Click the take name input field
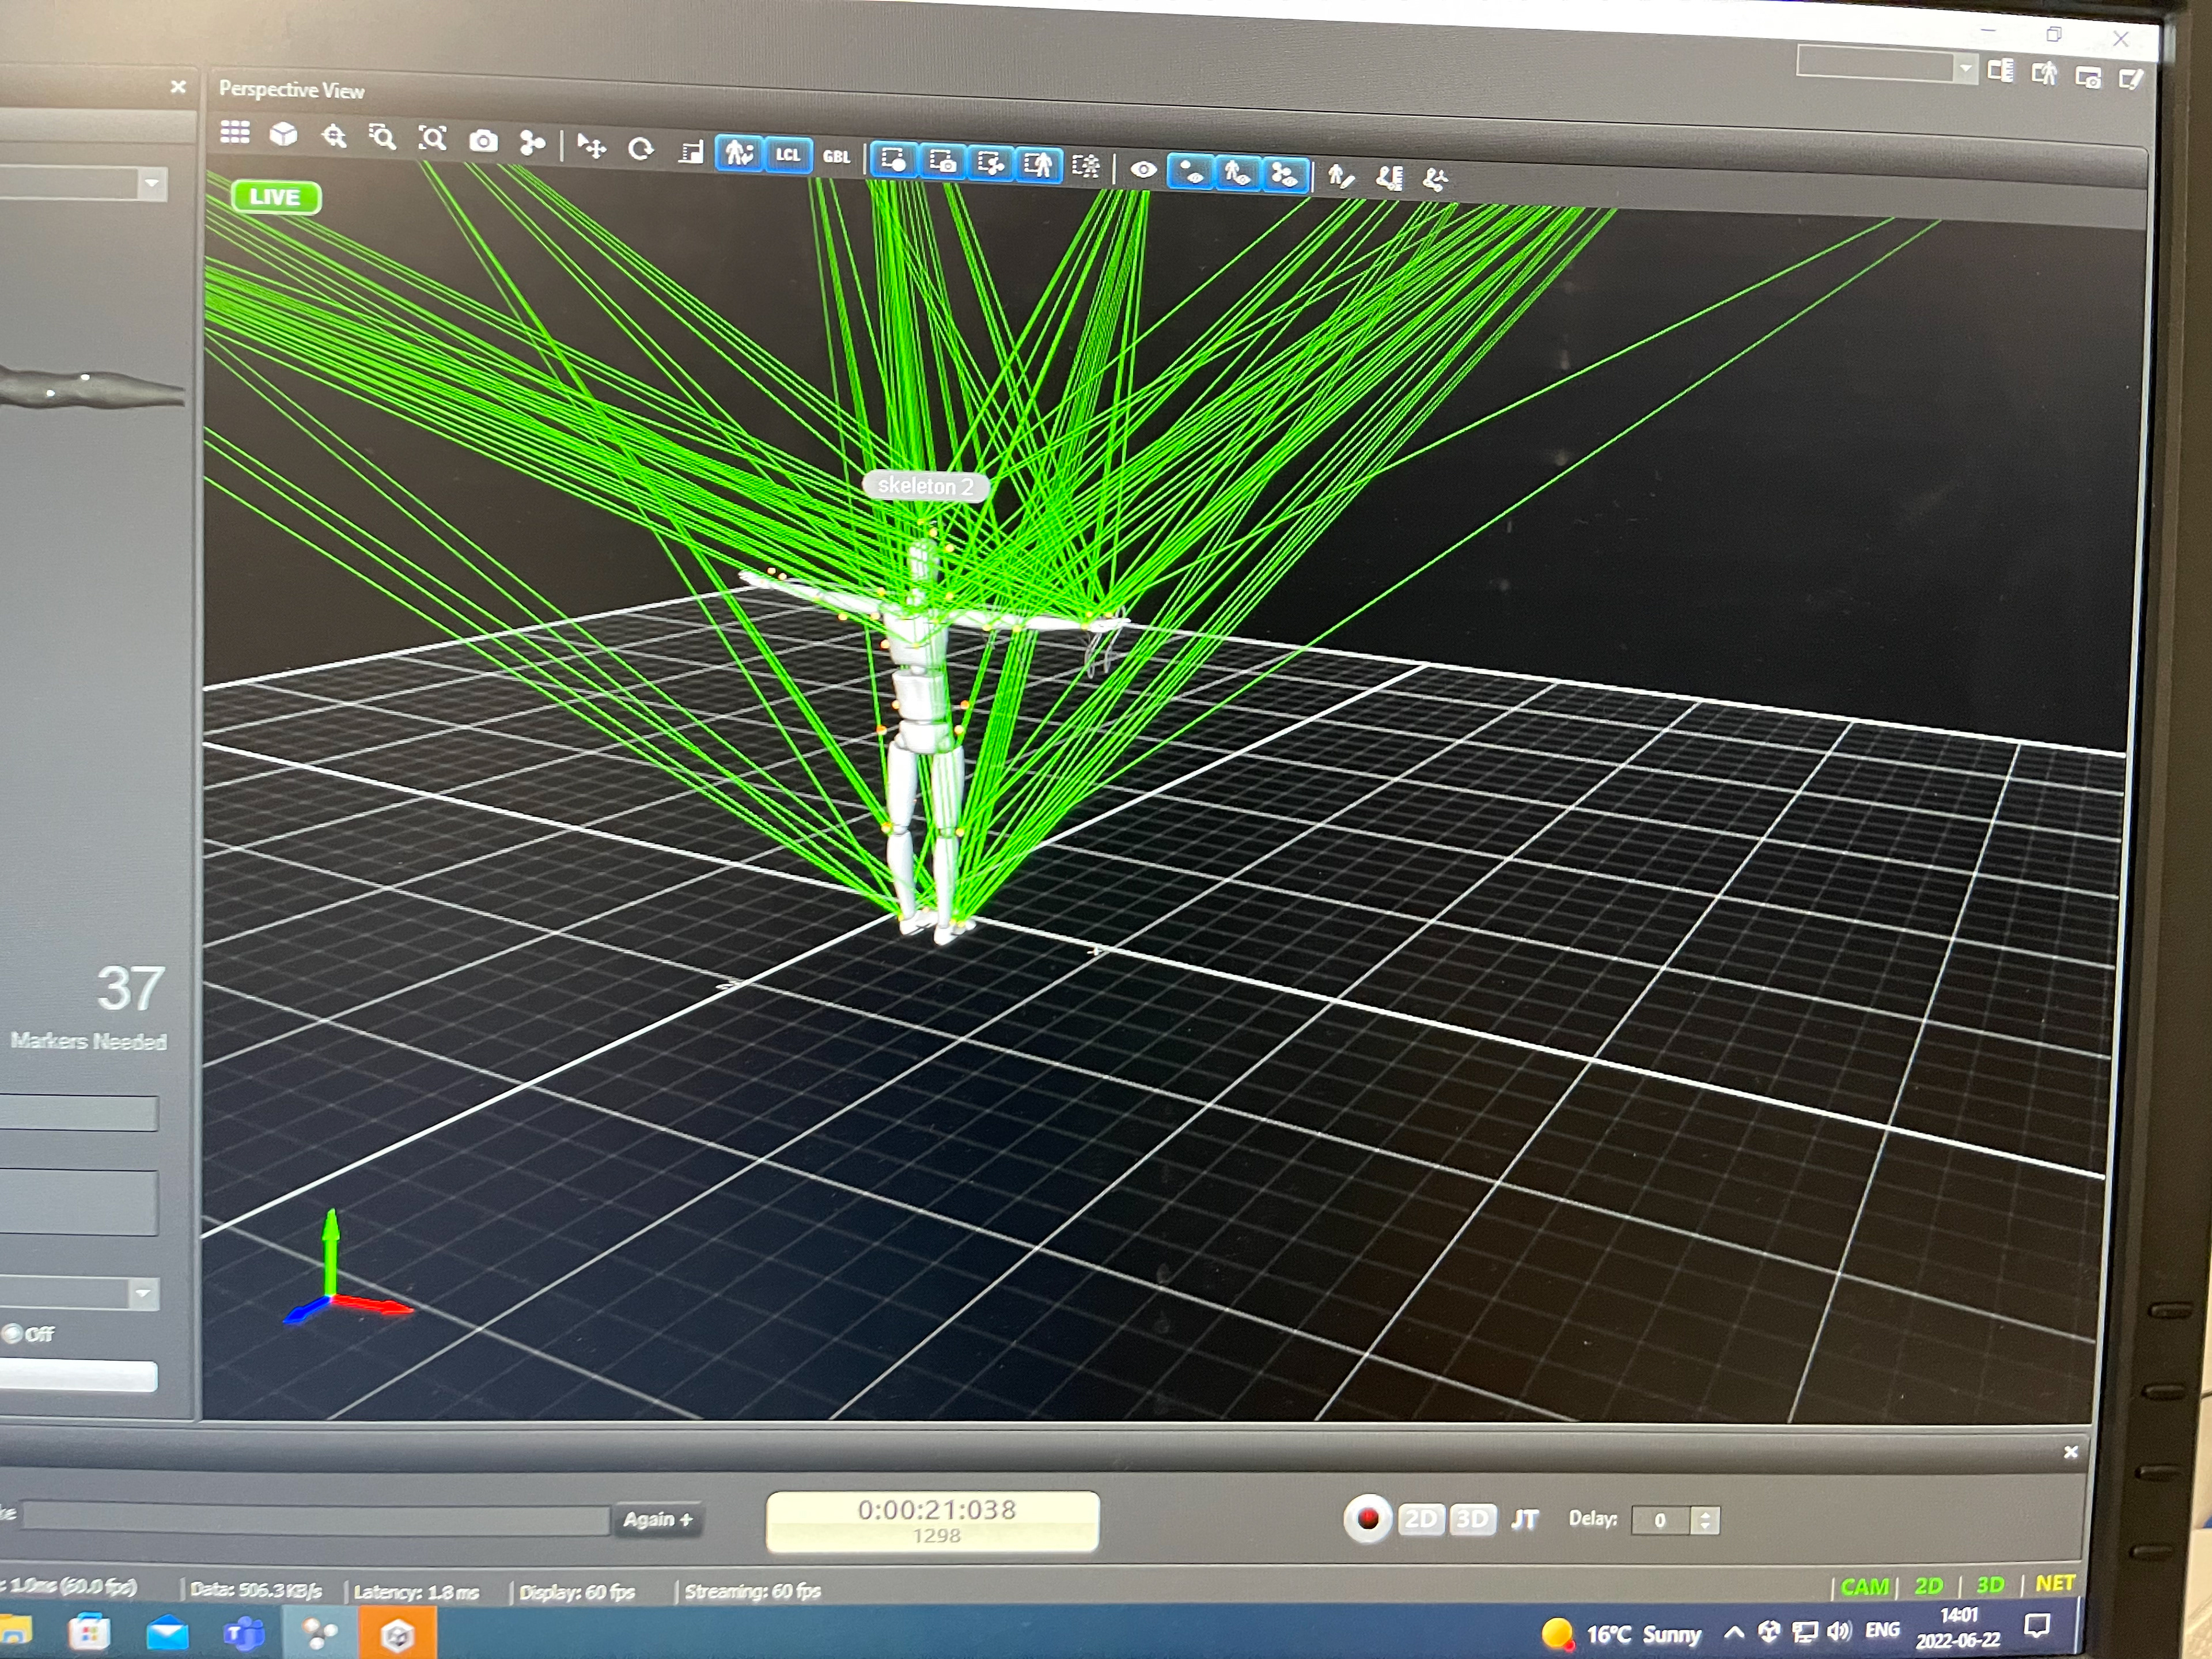The width and height of the screenshot is (2212, 1659). (x=316, y=1519)
